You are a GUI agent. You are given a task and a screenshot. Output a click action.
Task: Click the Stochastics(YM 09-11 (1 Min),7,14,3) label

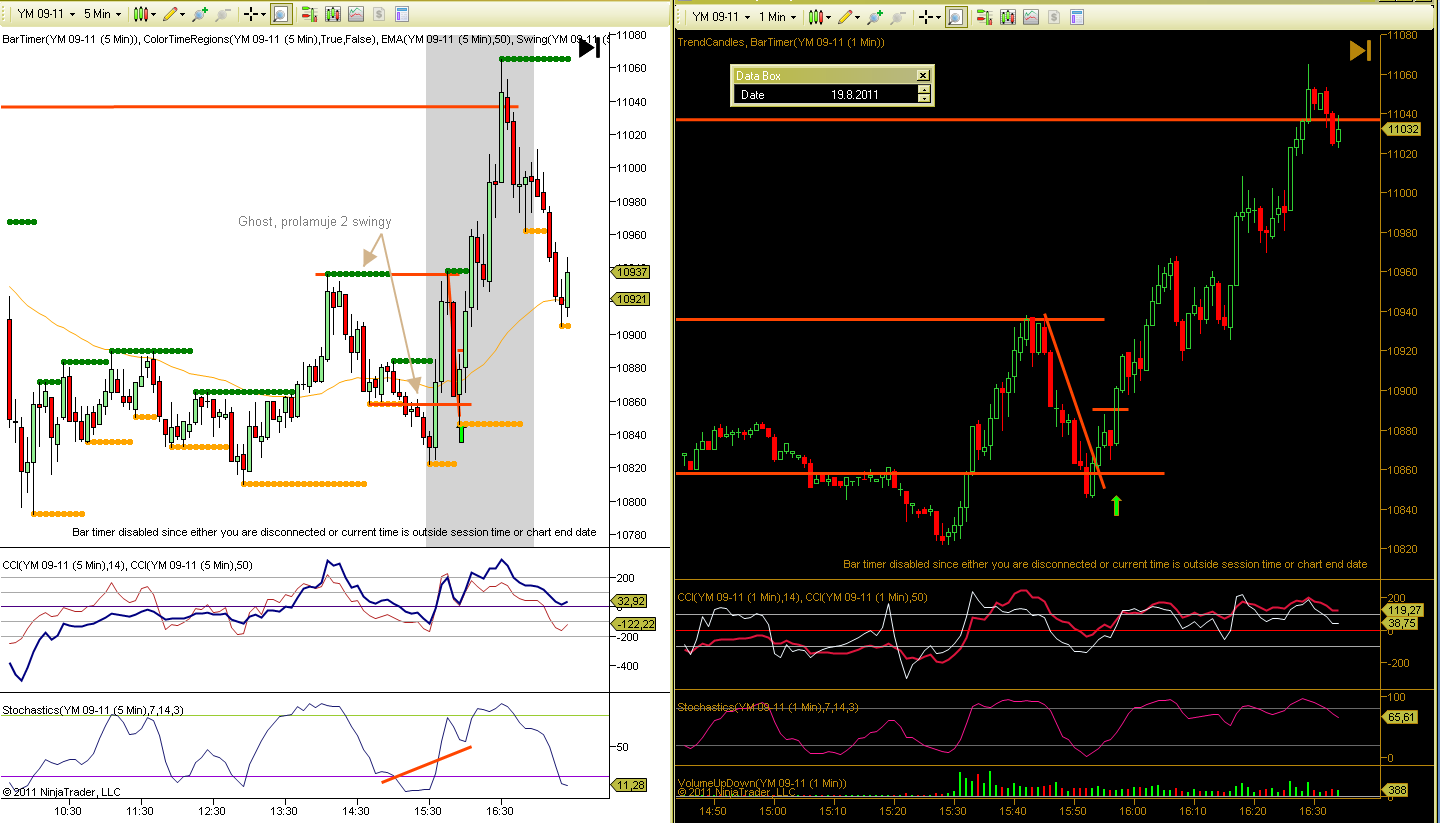[768, 707]
